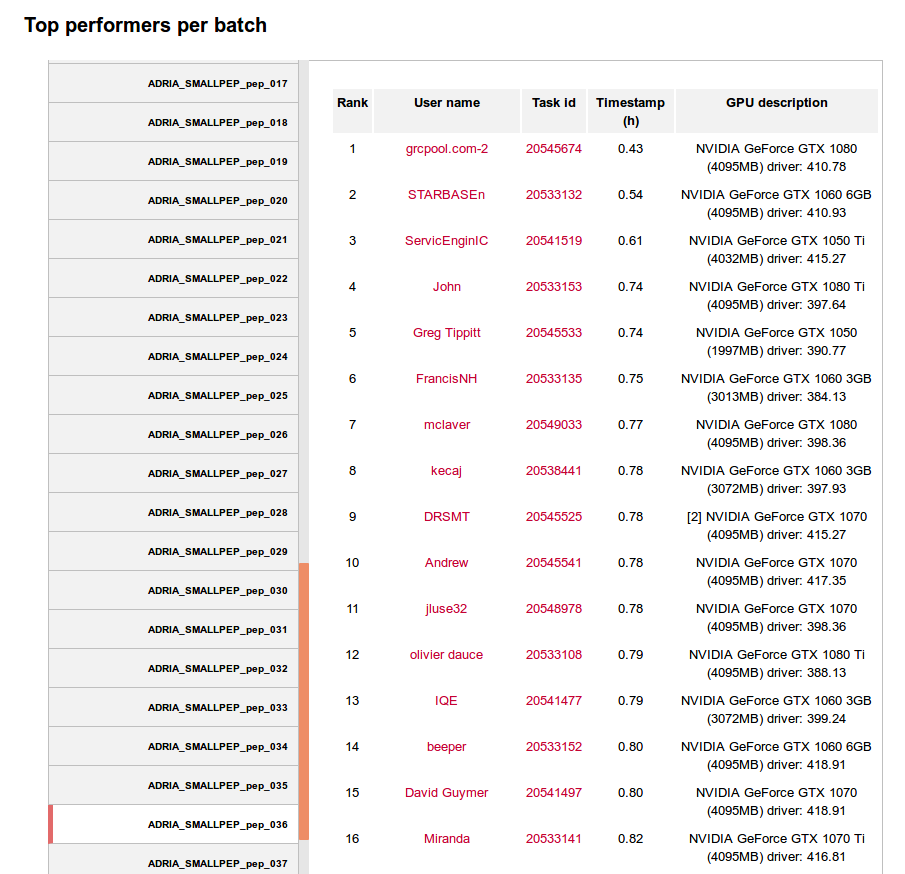Open task id 20545674

coord(553,149)
